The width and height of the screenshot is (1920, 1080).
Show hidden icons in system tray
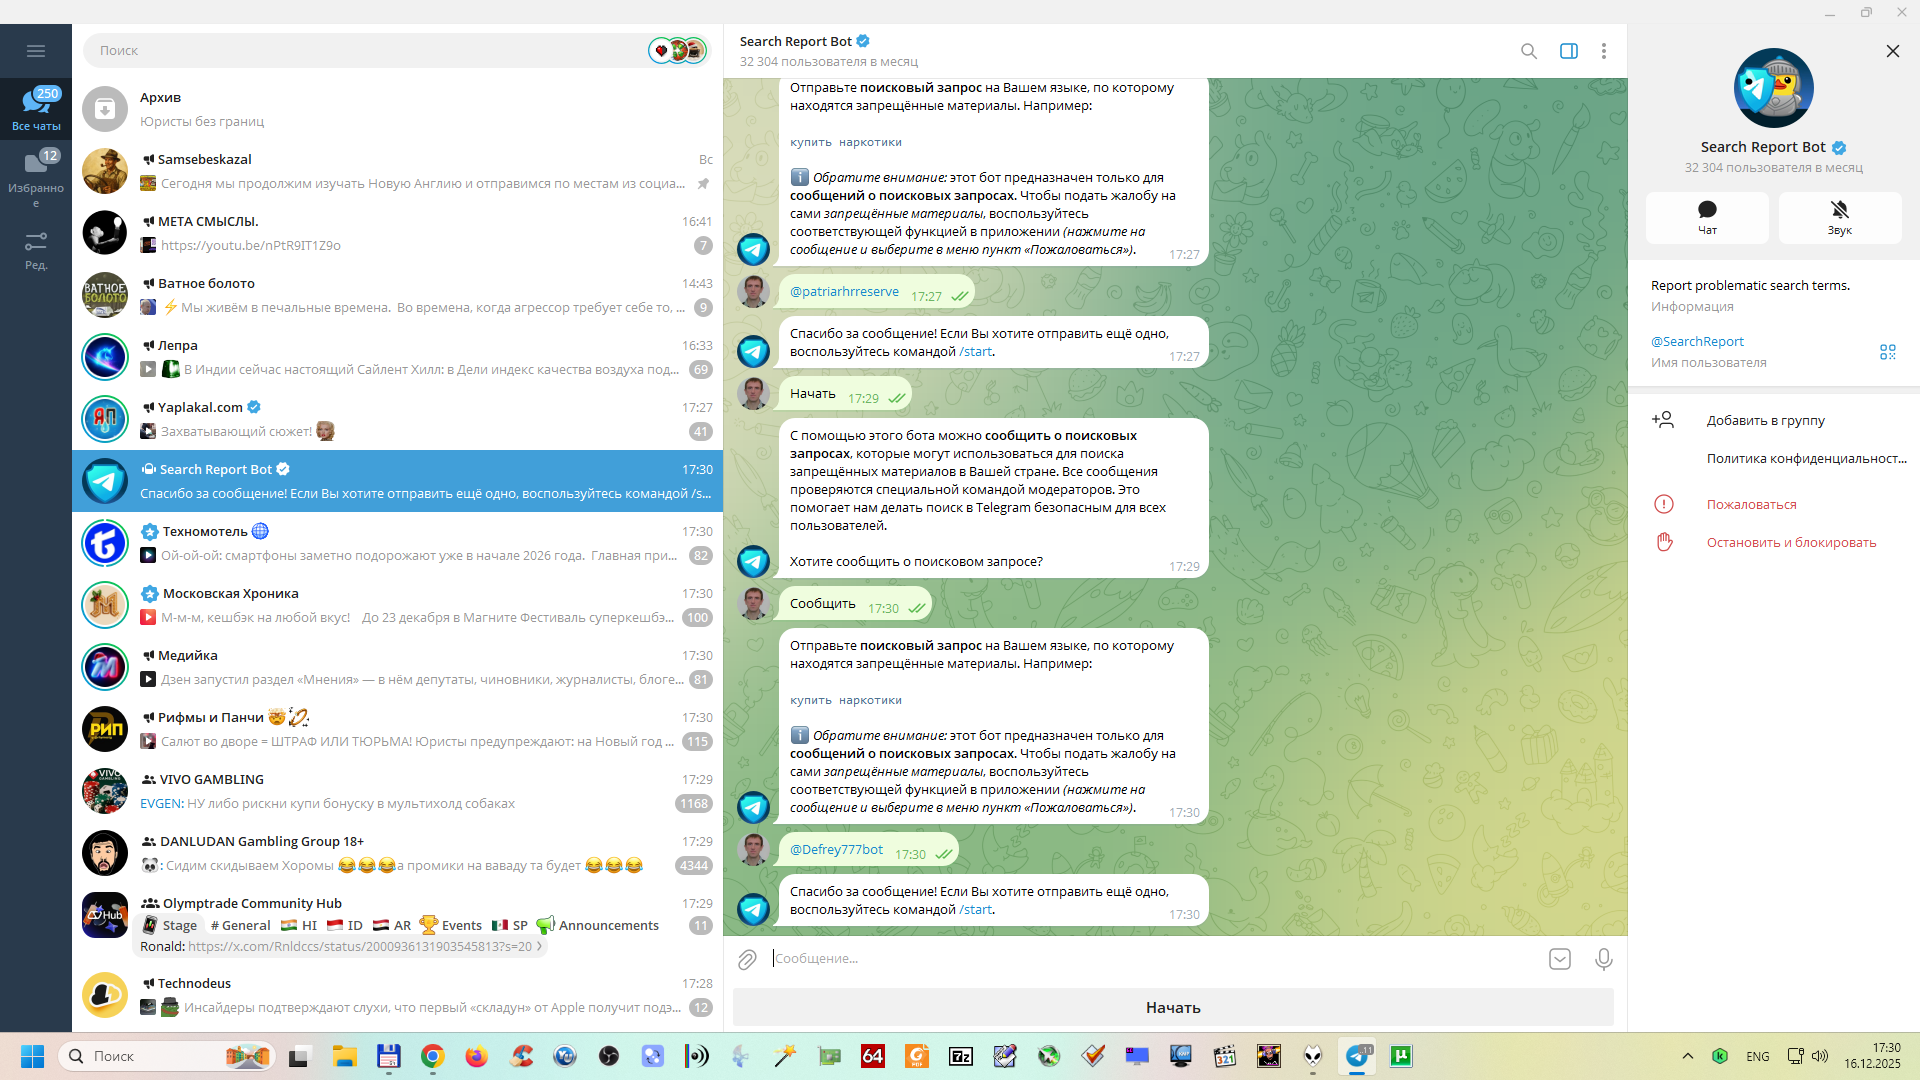[x=1687, y=1056]
